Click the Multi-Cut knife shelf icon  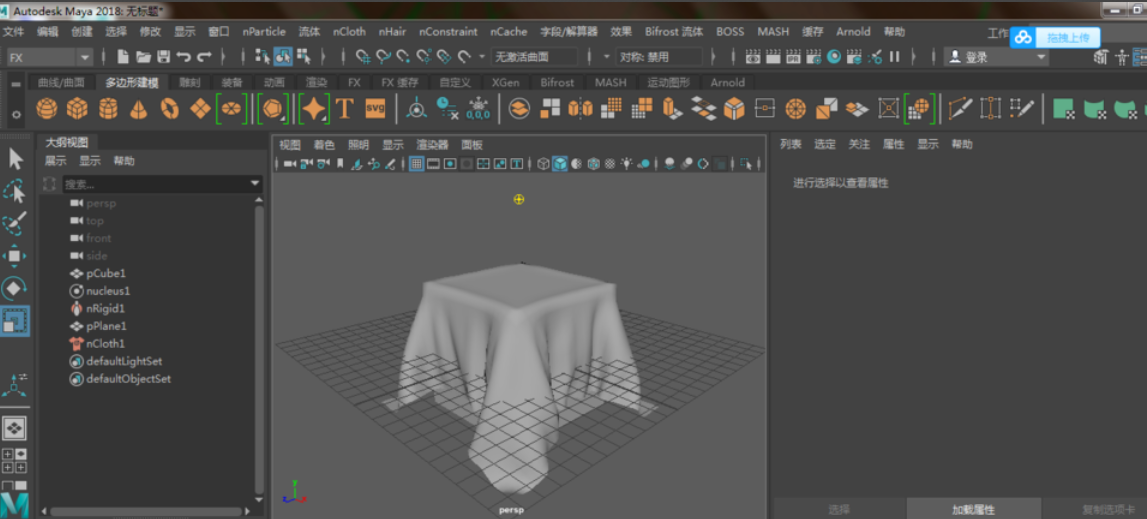(x=960, y=109)
